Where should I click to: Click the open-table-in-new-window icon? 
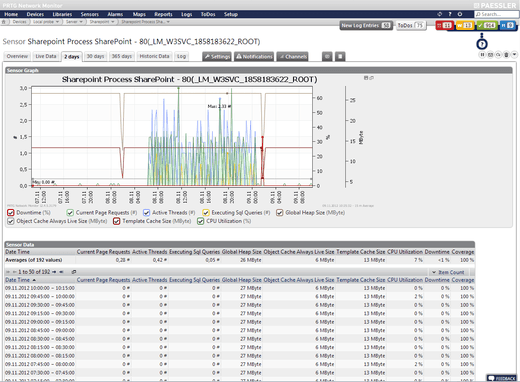click(x=74, y=272)
